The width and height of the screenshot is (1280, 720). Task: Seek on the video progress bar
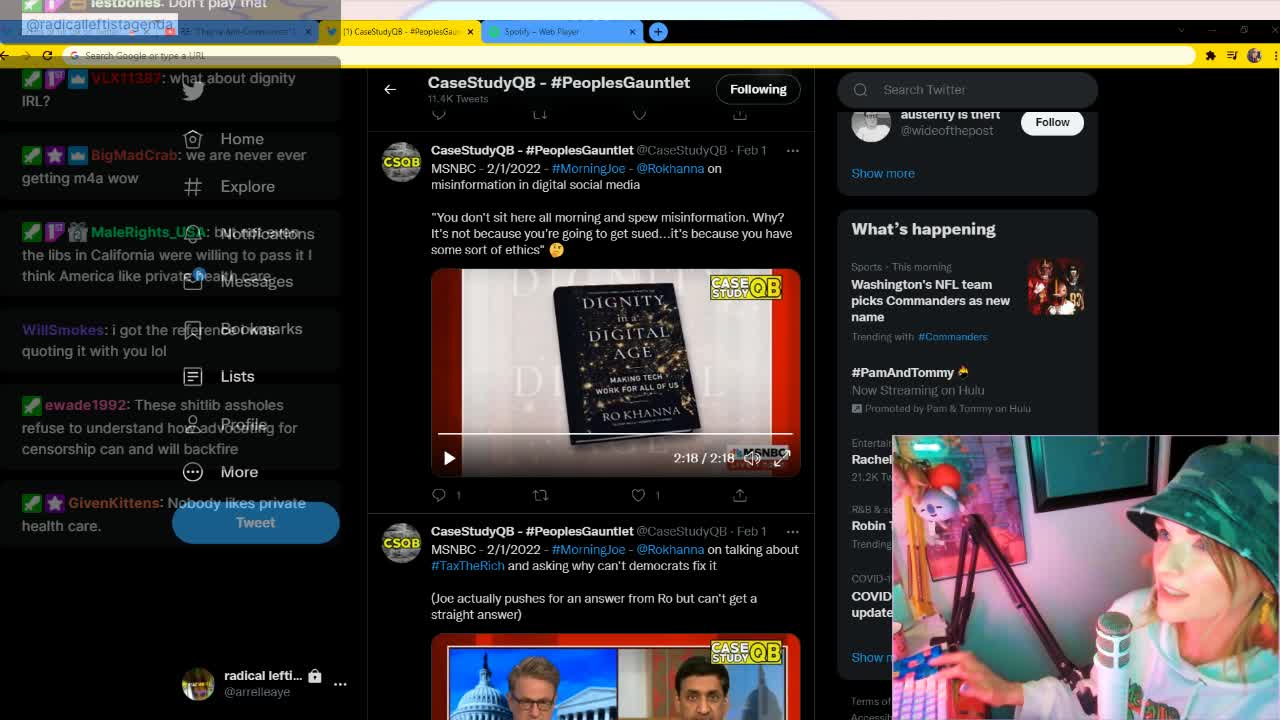[x=615, y=434]
